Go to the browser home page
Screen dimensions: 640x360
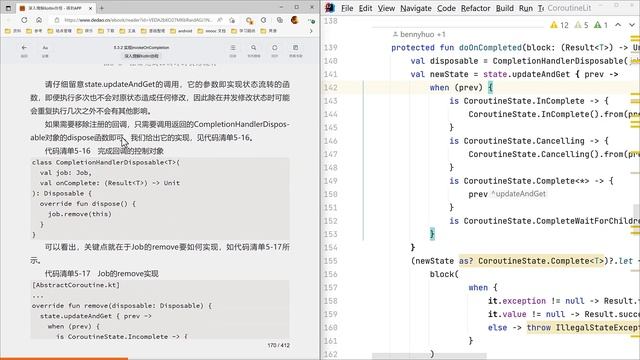[x=39, y=20]
